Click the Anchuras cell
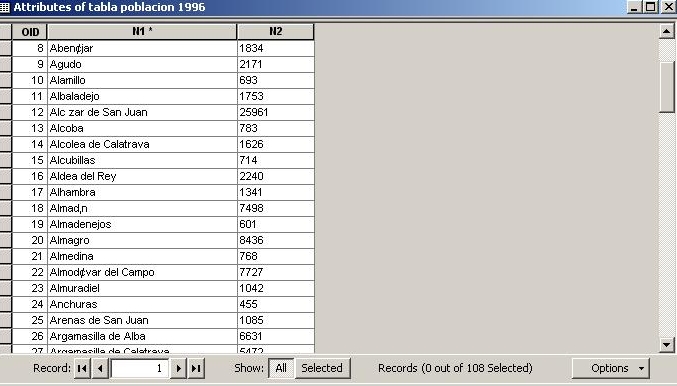Viewport: 677px width, 386px height. pos(142,304)
